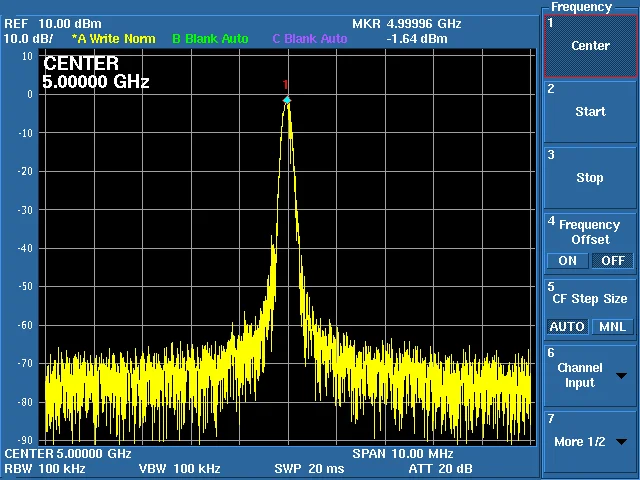
Task: Click the bottom CENTER 5.00000 GHz readout
Action: pyautogui.click(x=68, y=453)
